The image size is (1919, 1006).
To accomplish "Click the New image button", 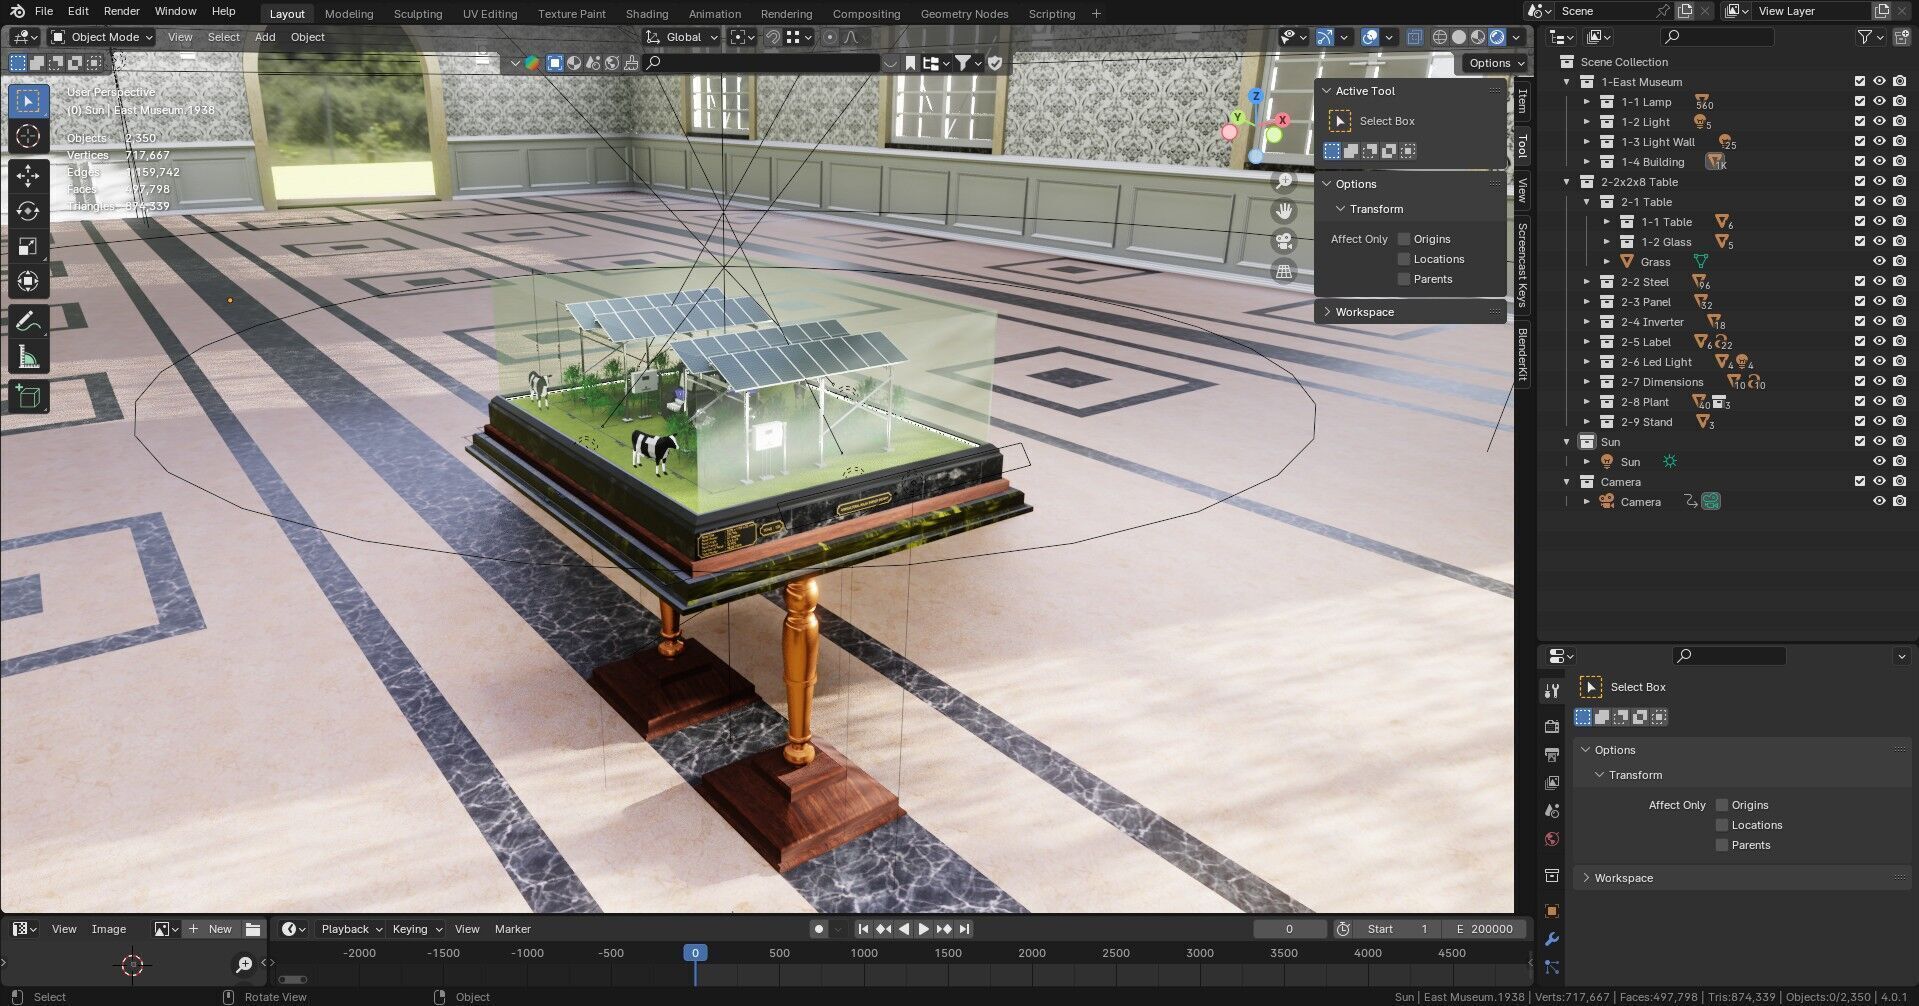I will 212,929.
